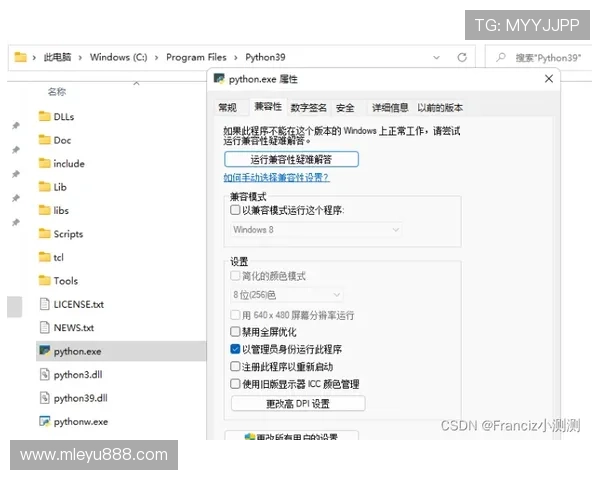Toggle disable fullscreen optimizations checkbox
This screenshot has width=600, height=480.
coord(235,331)
